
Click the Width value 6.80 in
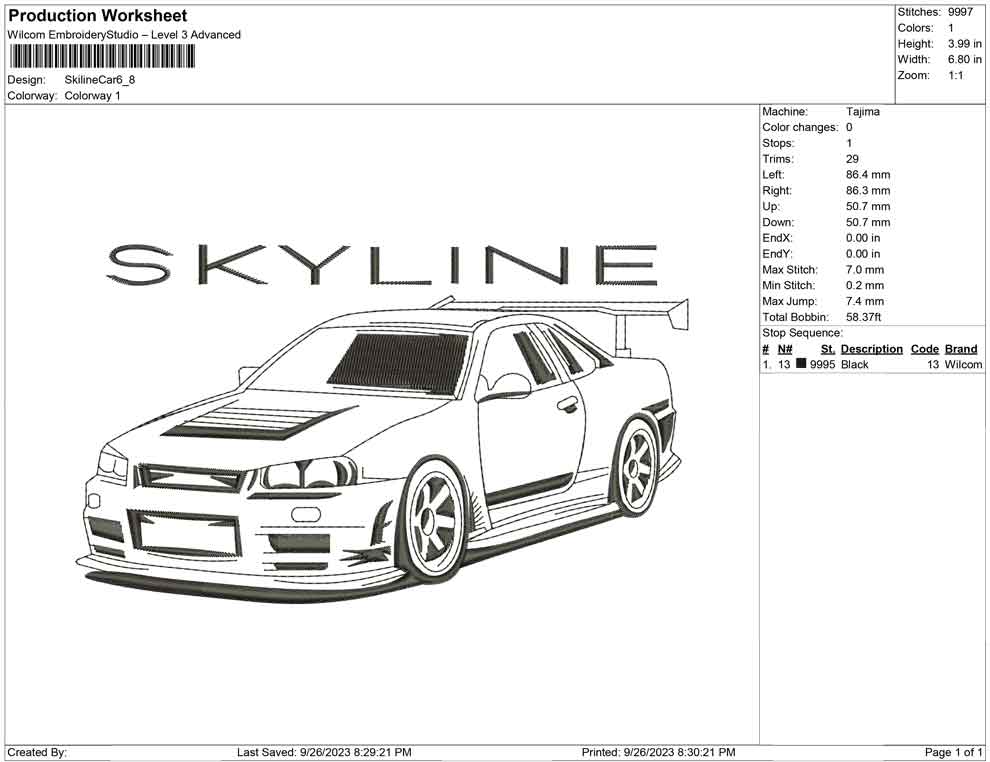[x=964, y=59]
